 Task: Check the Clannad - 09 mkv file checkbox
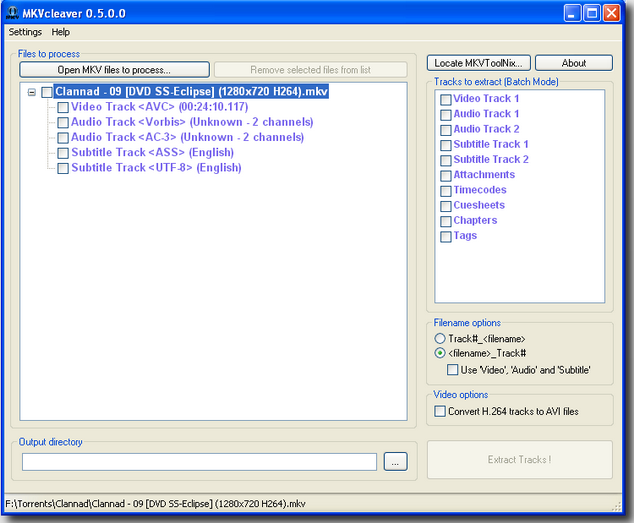(x=47, y=92)
